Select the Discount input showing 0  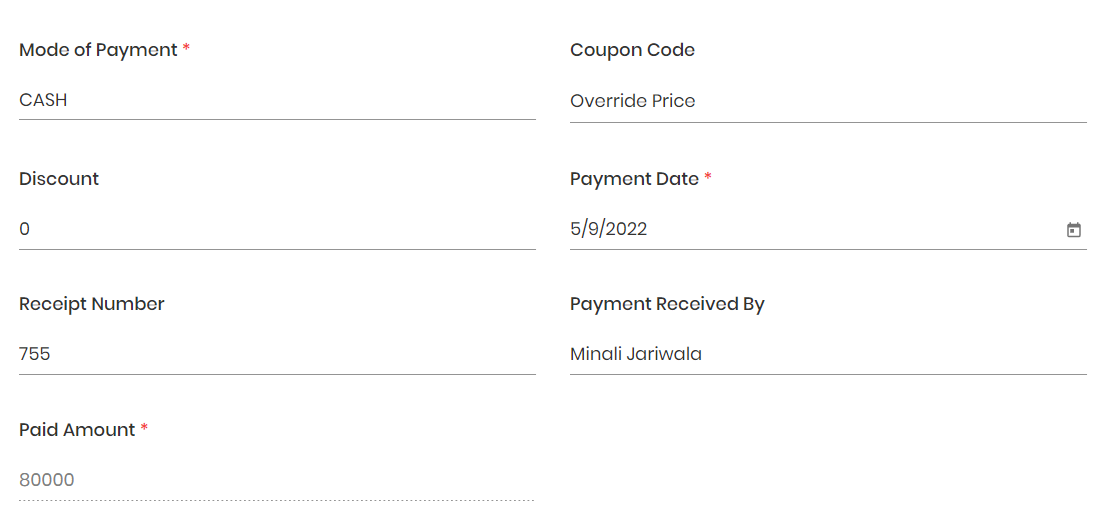(277, 229)
